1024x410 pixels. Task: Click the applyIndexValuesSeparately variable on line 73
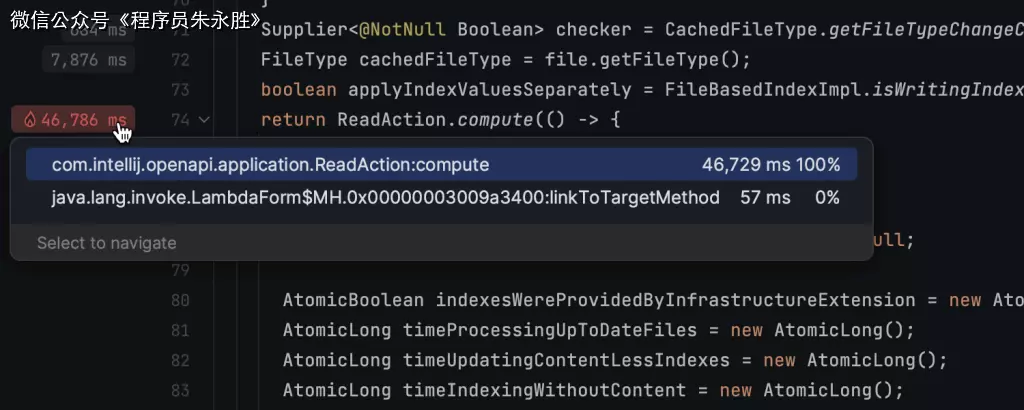(x=489, y=90)
